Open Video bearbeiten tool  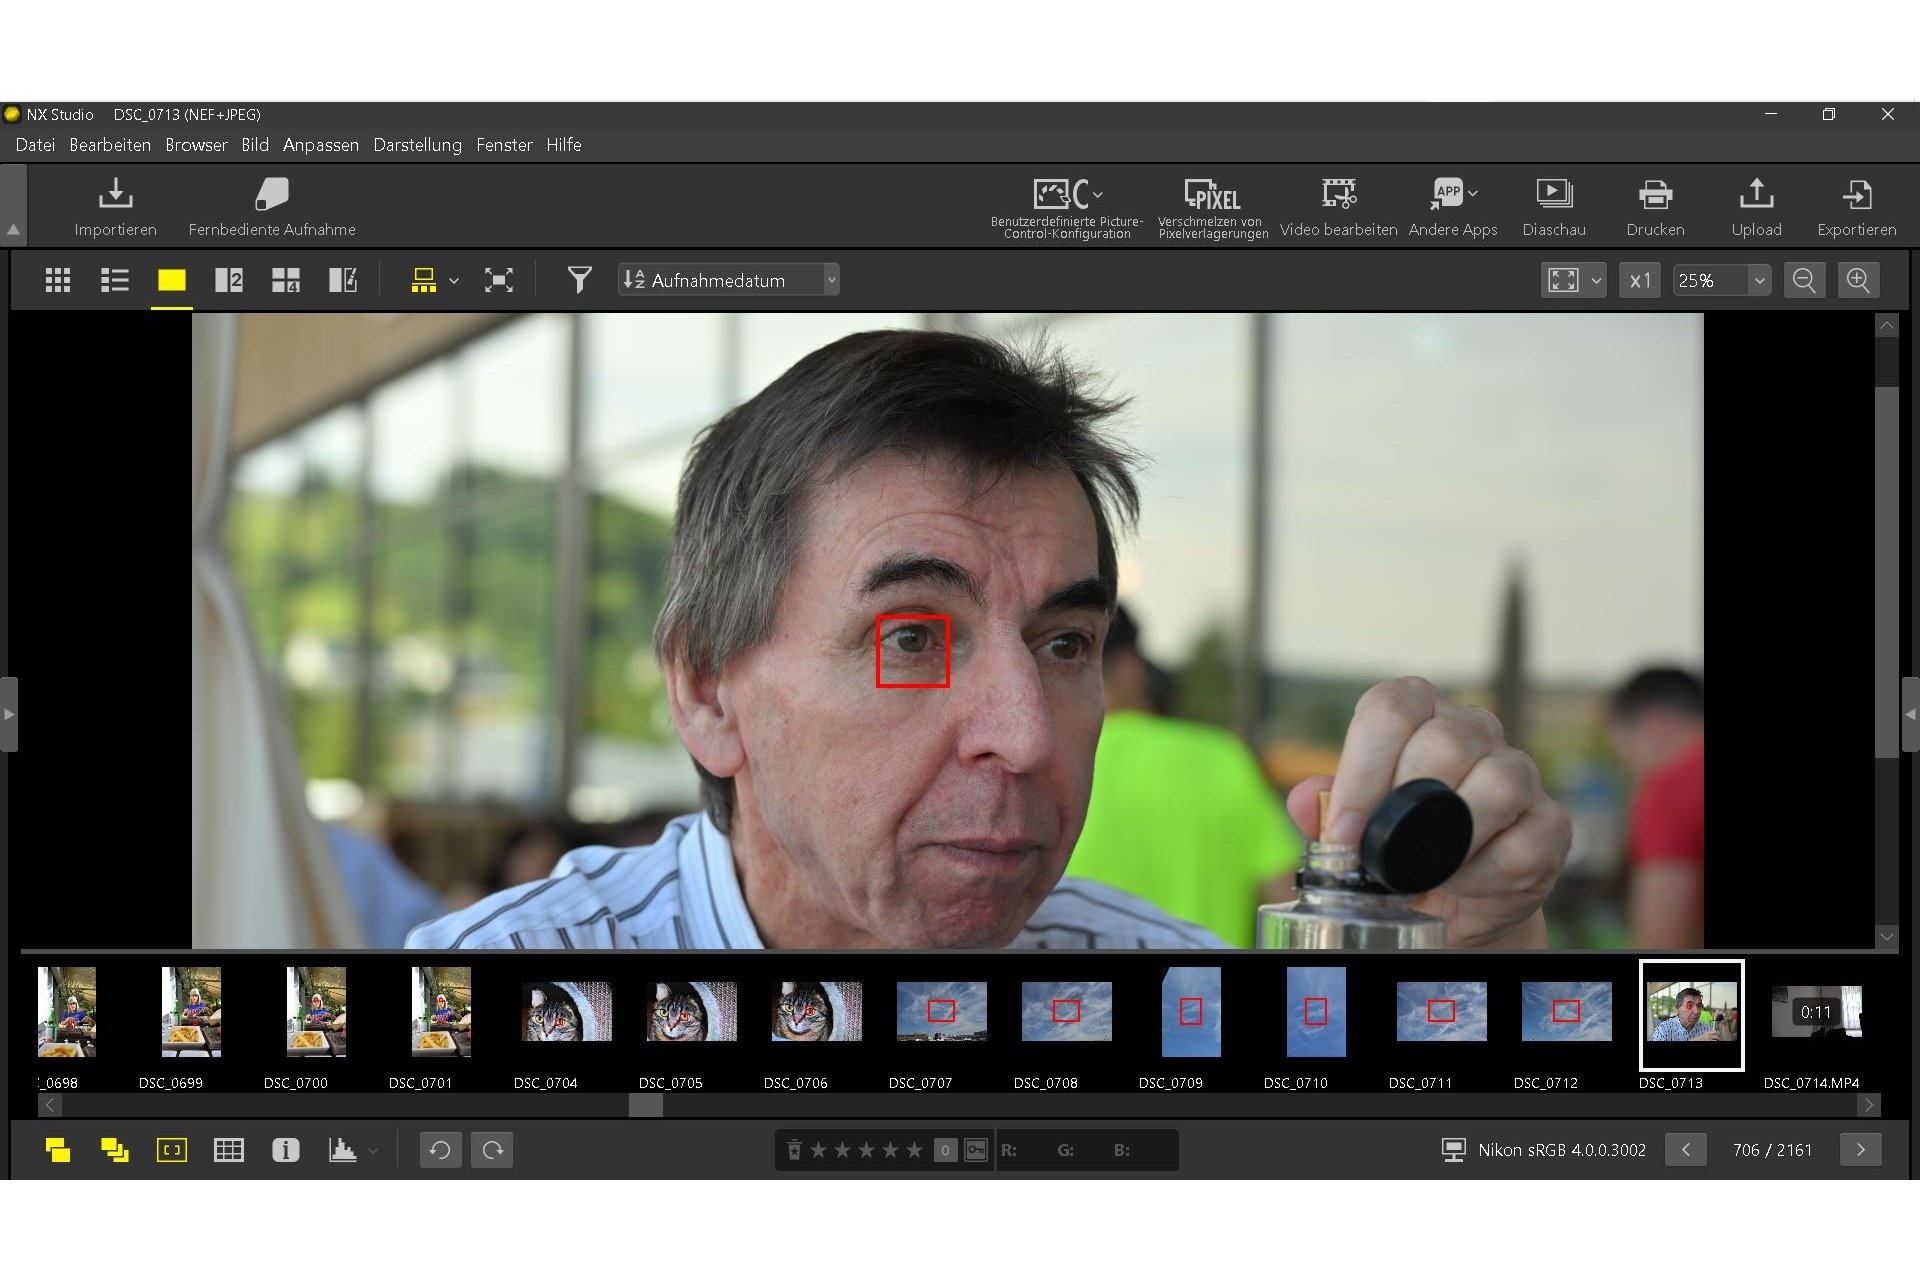(x=1338, y=208)
